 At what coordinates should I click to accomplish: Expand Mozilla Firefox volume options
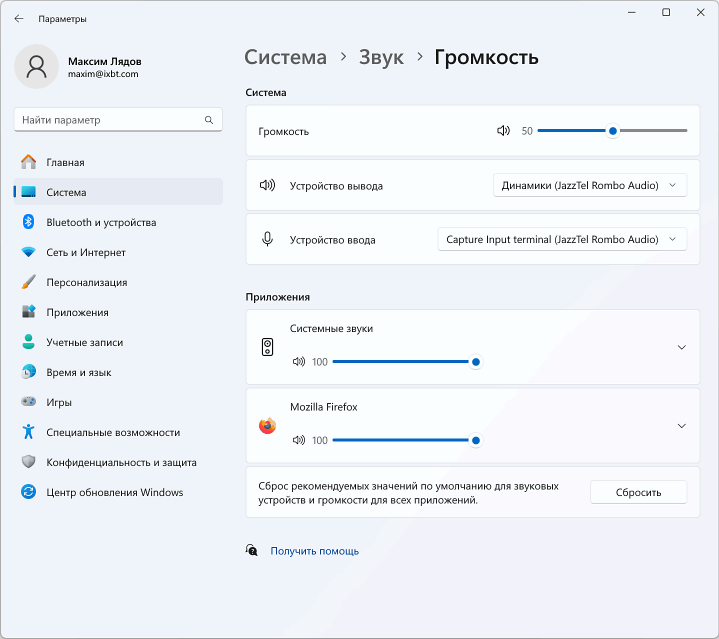pos(681,426)
